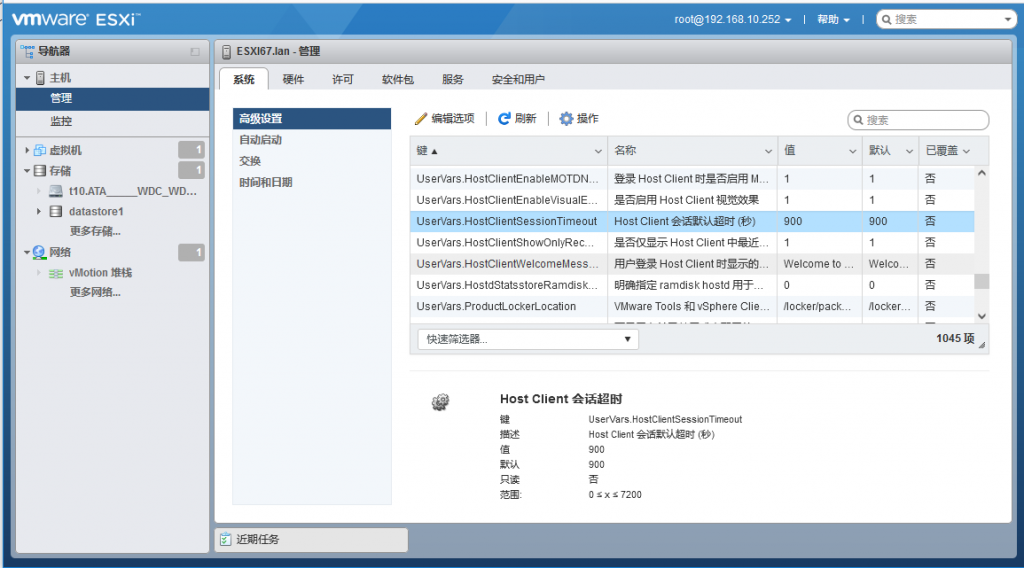Click the settings table scrollbar down arrow
The width and height of the screenshot is (1024, 568).
coord(982,316)
